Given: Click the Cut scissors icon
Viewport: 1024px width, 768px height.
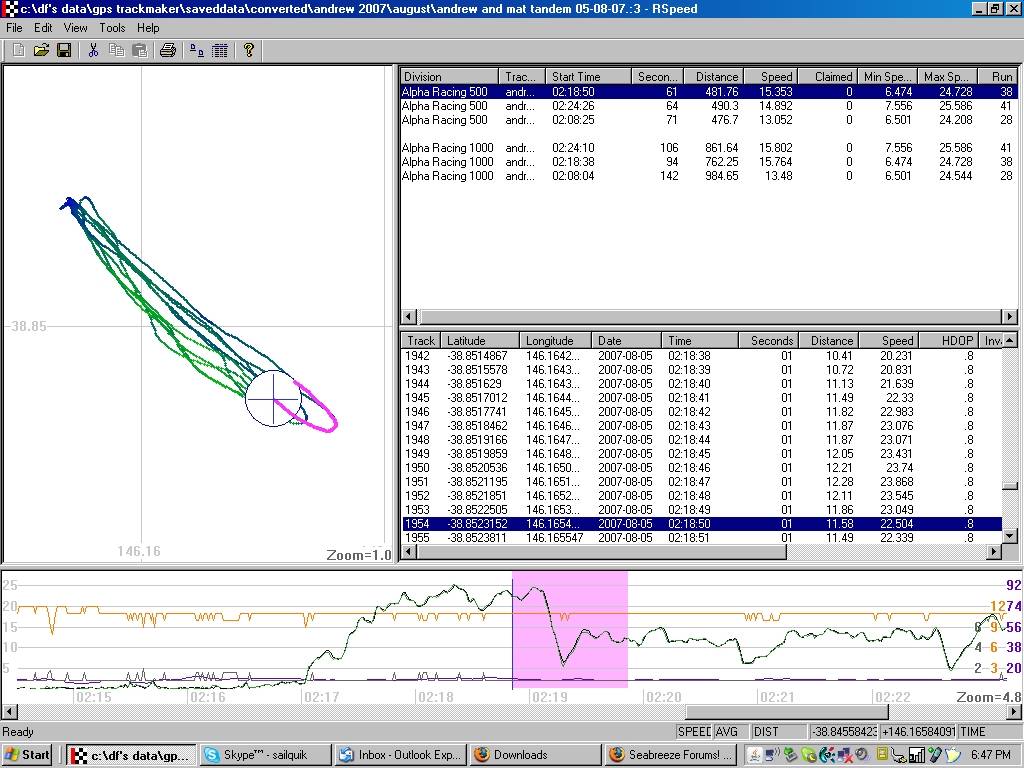Looking at the screenshot, I should point(93,50).
